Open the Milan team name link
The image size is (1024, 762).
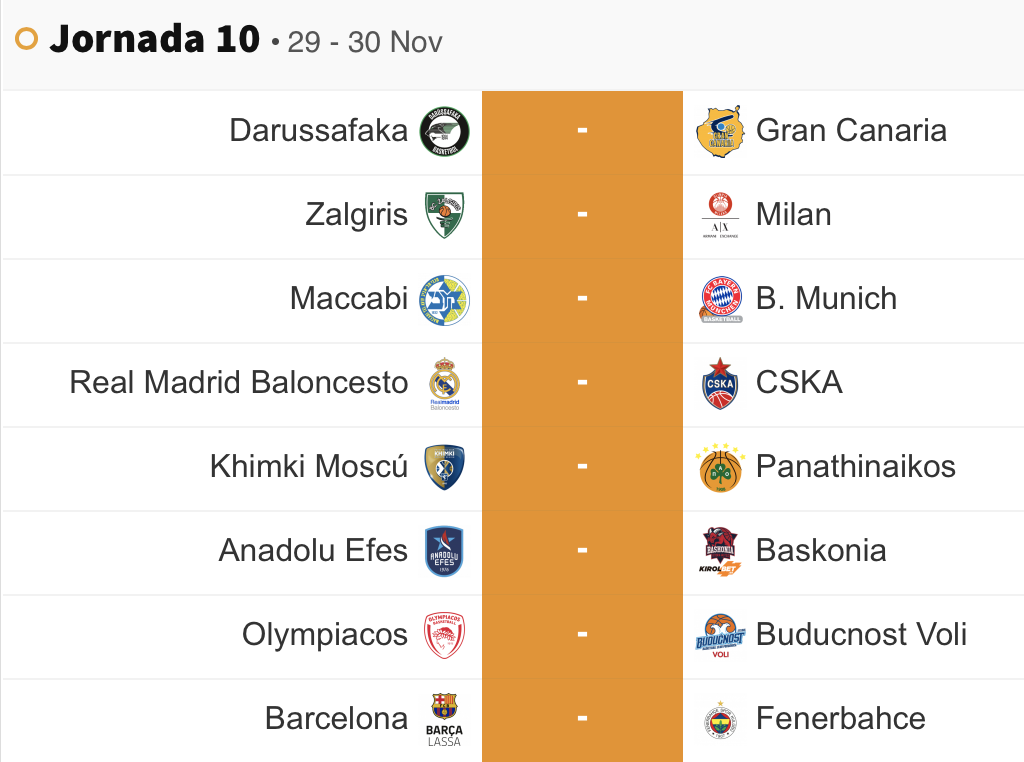tap(793, 215)
